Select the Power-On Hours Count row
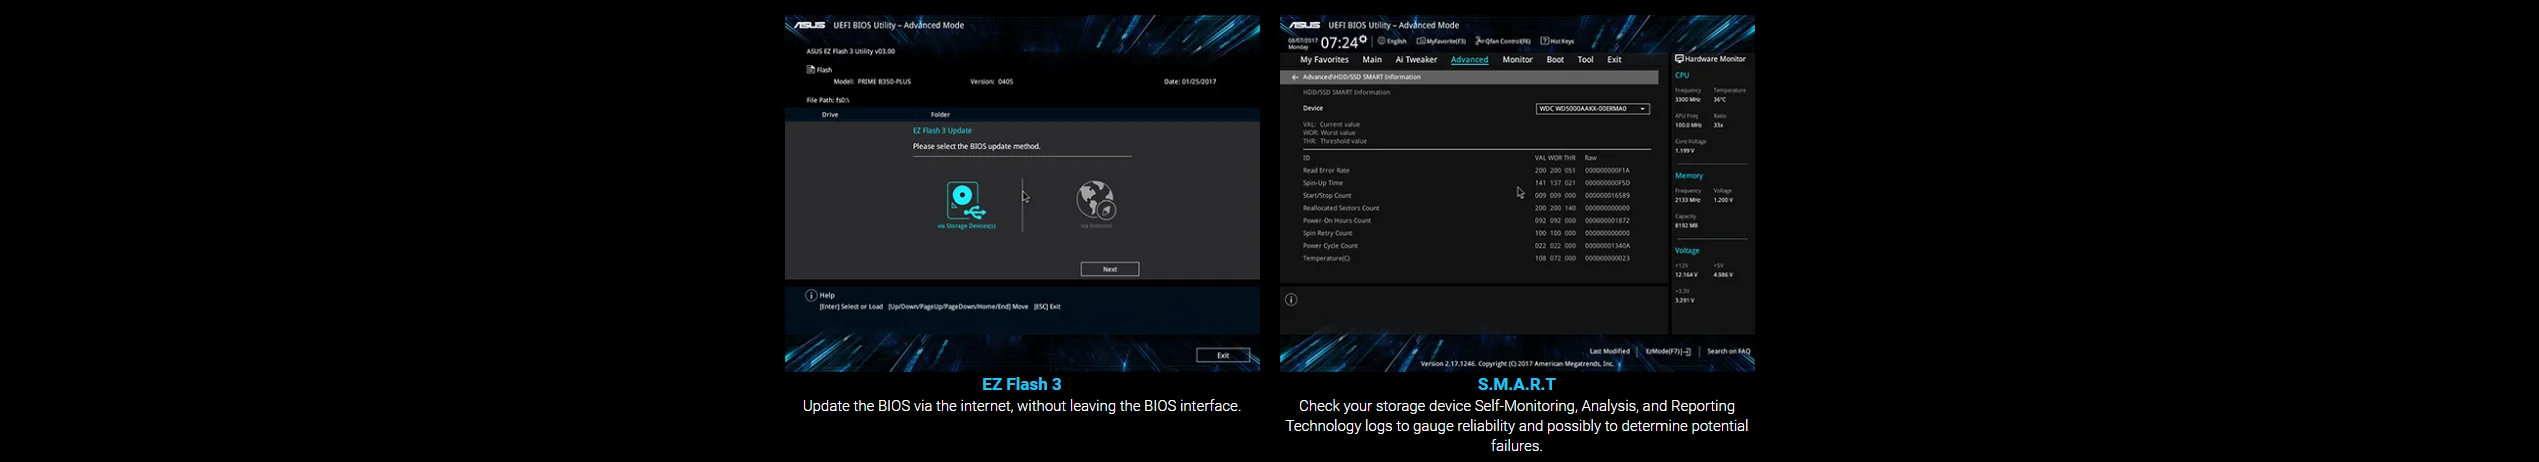This screenshot has height=462, width=2539. click(1466, 221)
